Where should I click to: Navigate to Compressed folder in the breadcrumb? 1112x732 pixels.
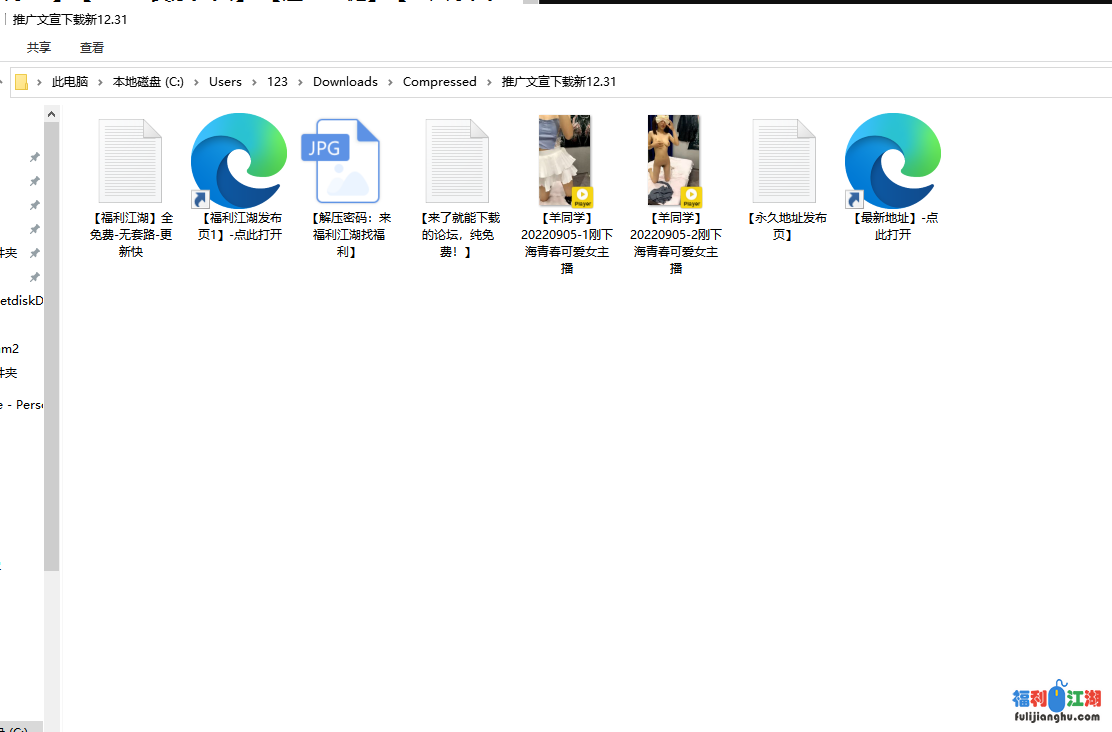click(439, 82)
